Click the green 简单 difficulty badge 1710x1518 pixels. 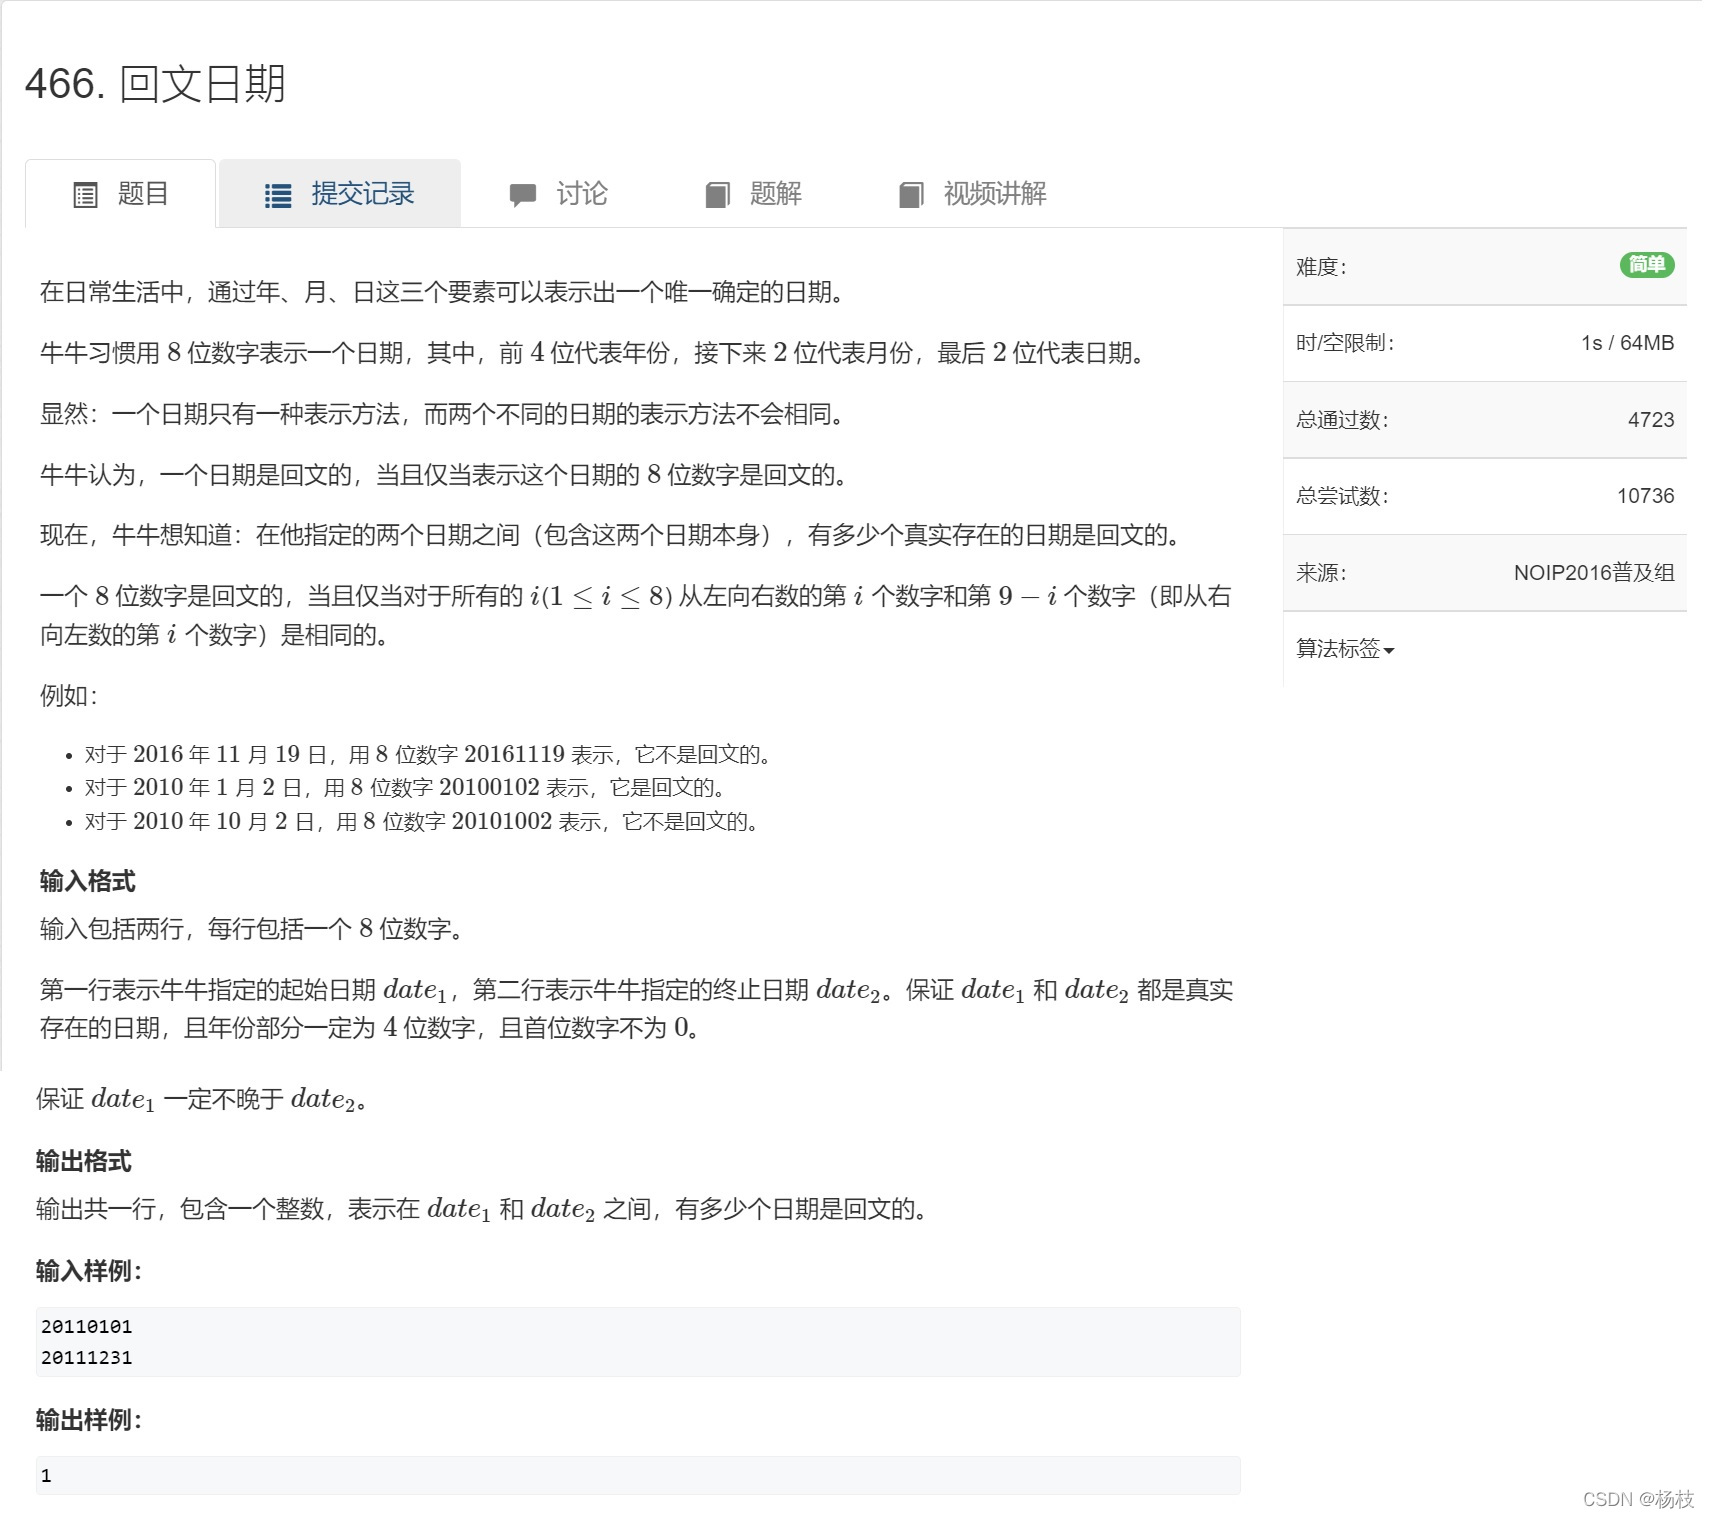point(1647,265)
